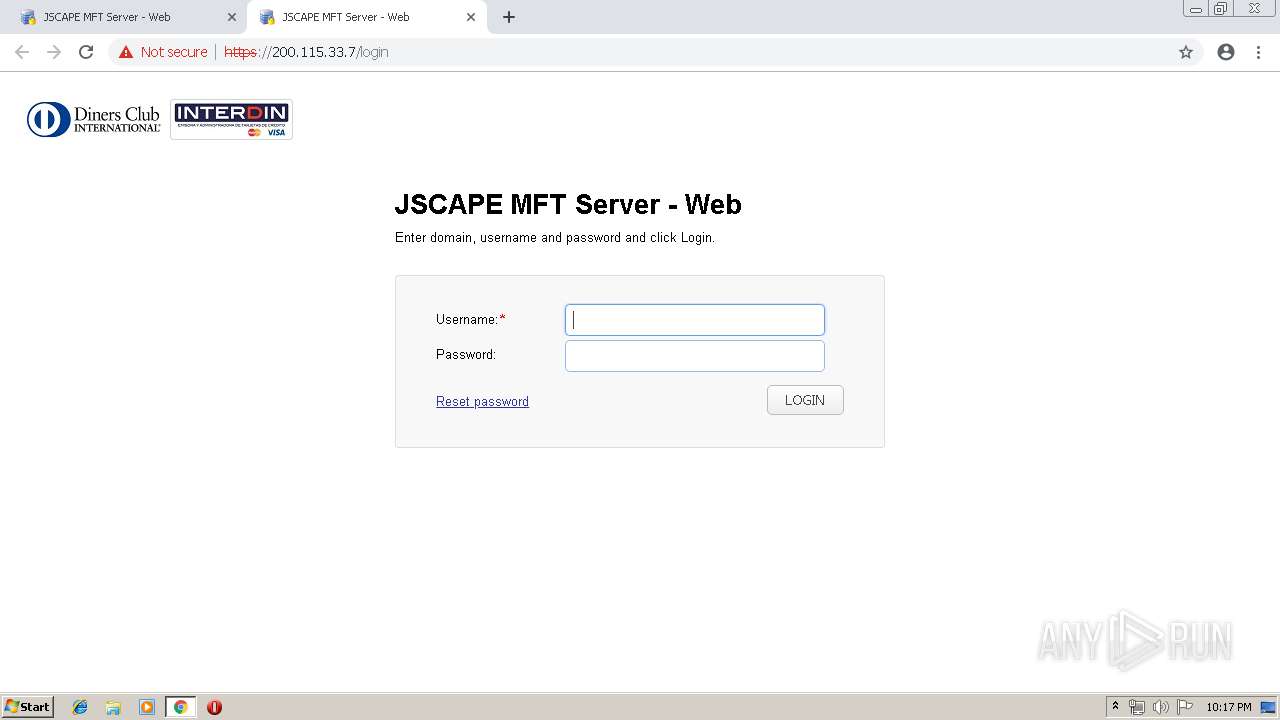Show hidden system tray icons
This screenshot has width=1280, height=720.
(x=1115, y=707)
